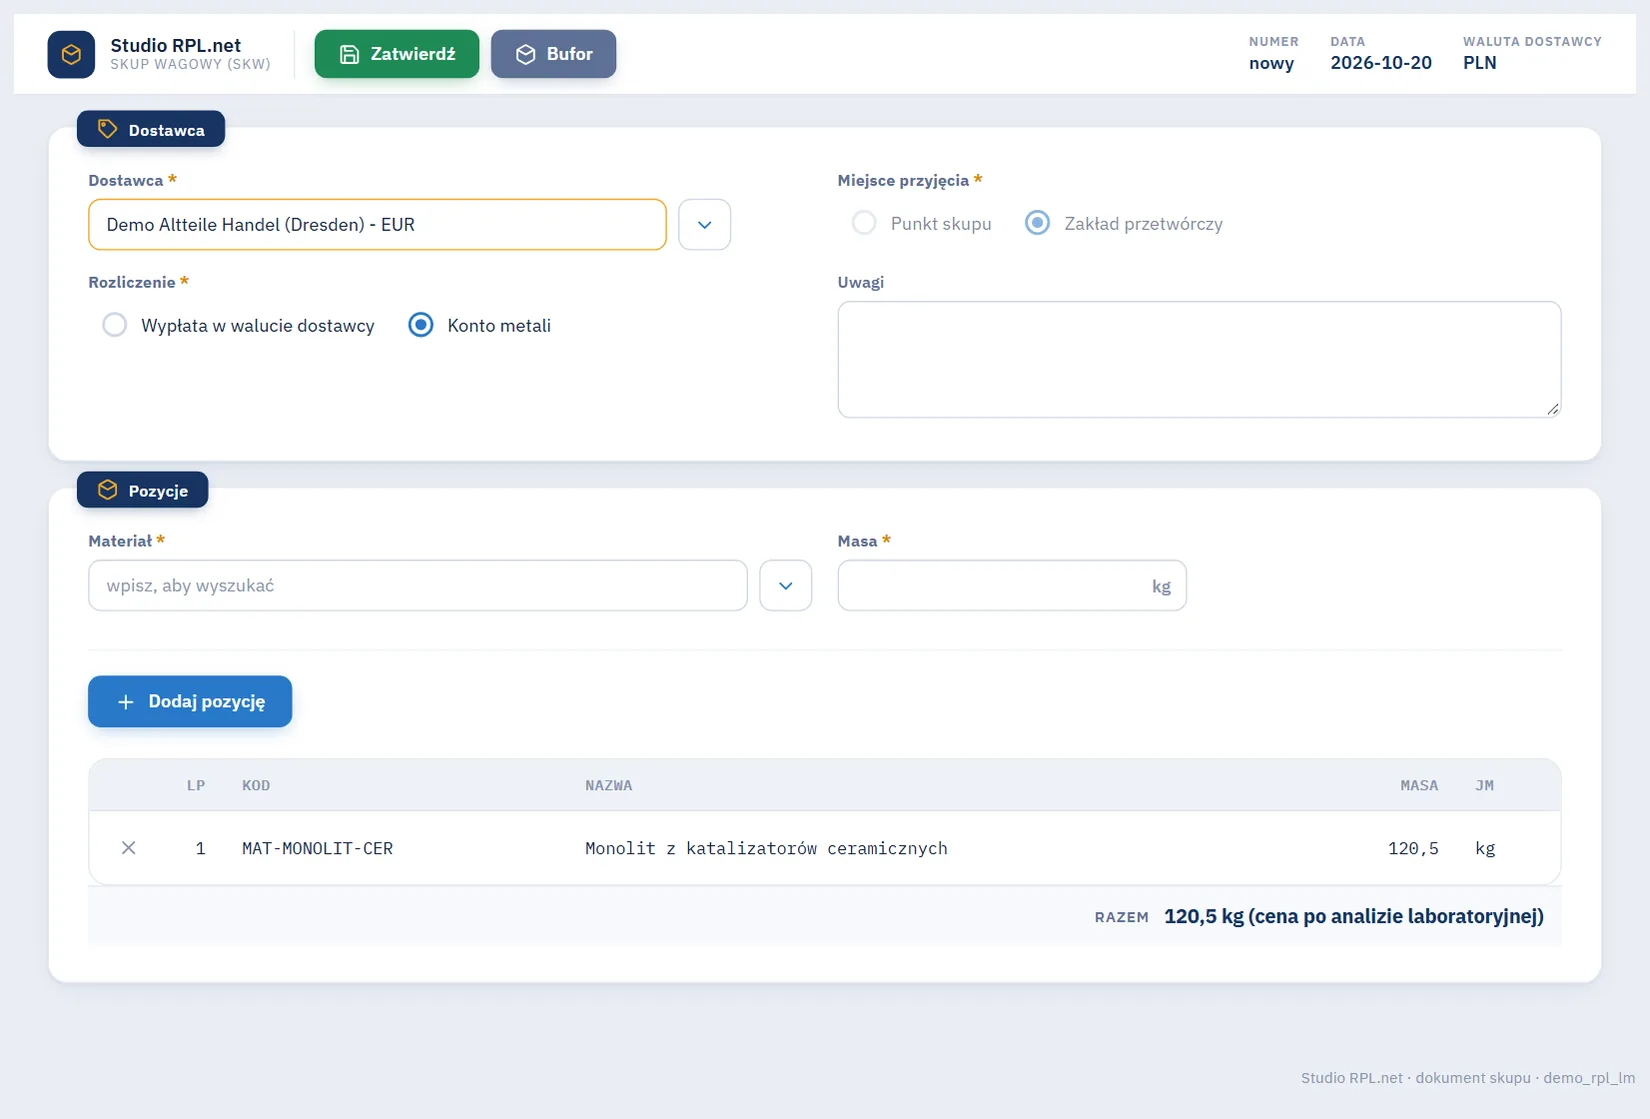The image size is (1650, 1119).
Task: Choose Punkt skupu as reception place
Action: (x=864, y=223)
